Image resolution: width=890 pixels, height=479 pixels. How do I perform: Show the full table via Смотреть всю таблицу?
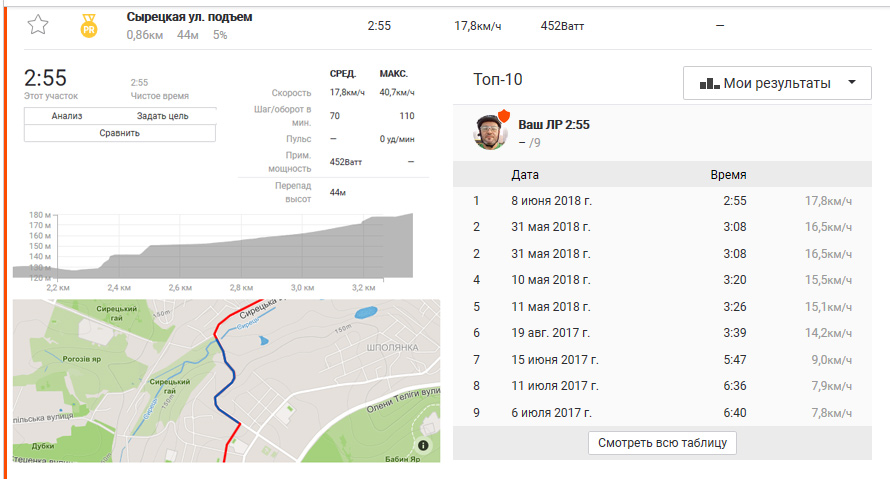662,442
